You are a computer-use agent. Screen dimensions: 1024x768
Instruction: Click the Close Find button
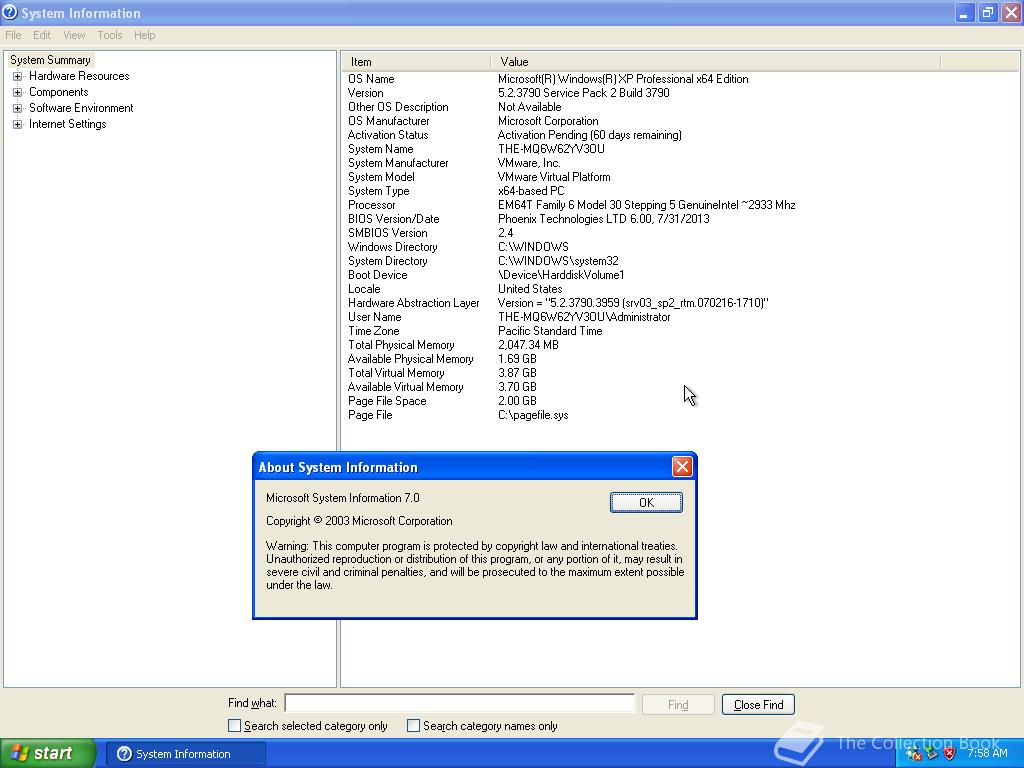[758, 705]
